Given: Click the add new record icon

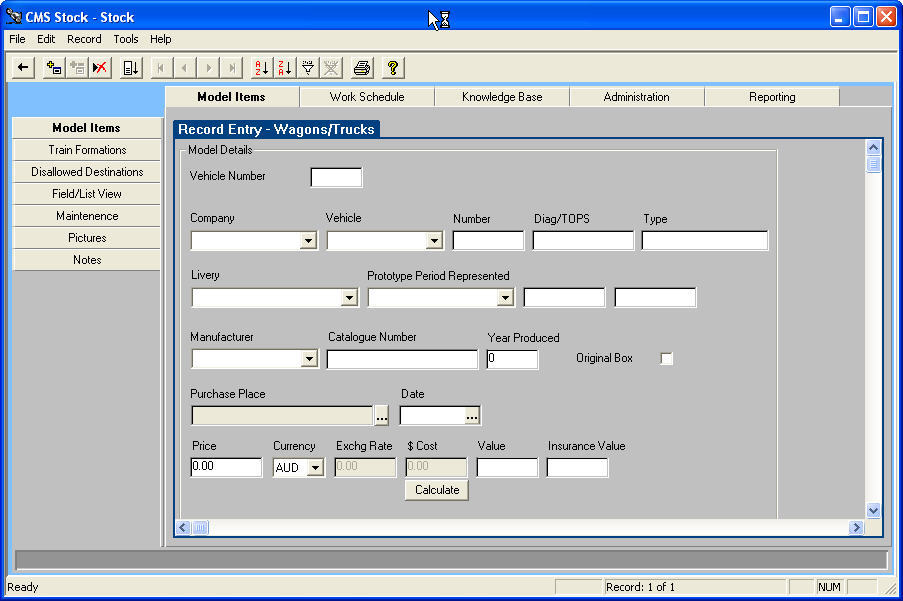Looking at the screenshot, I should click(54, 68).
